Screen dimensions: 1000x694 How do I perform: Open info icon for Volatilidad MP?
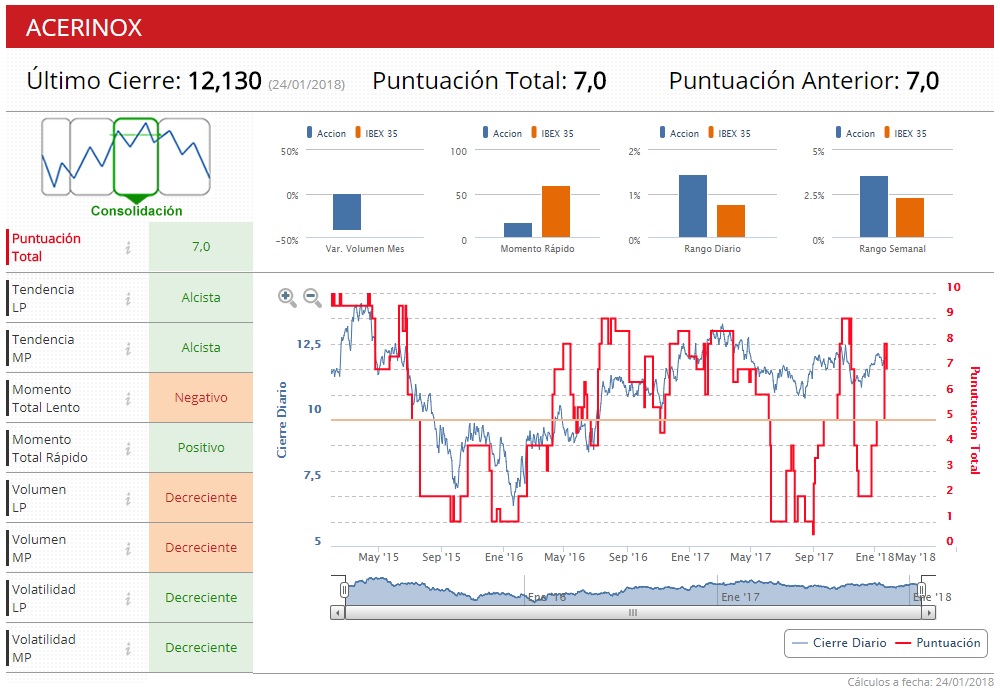click(x=128, y=648)
